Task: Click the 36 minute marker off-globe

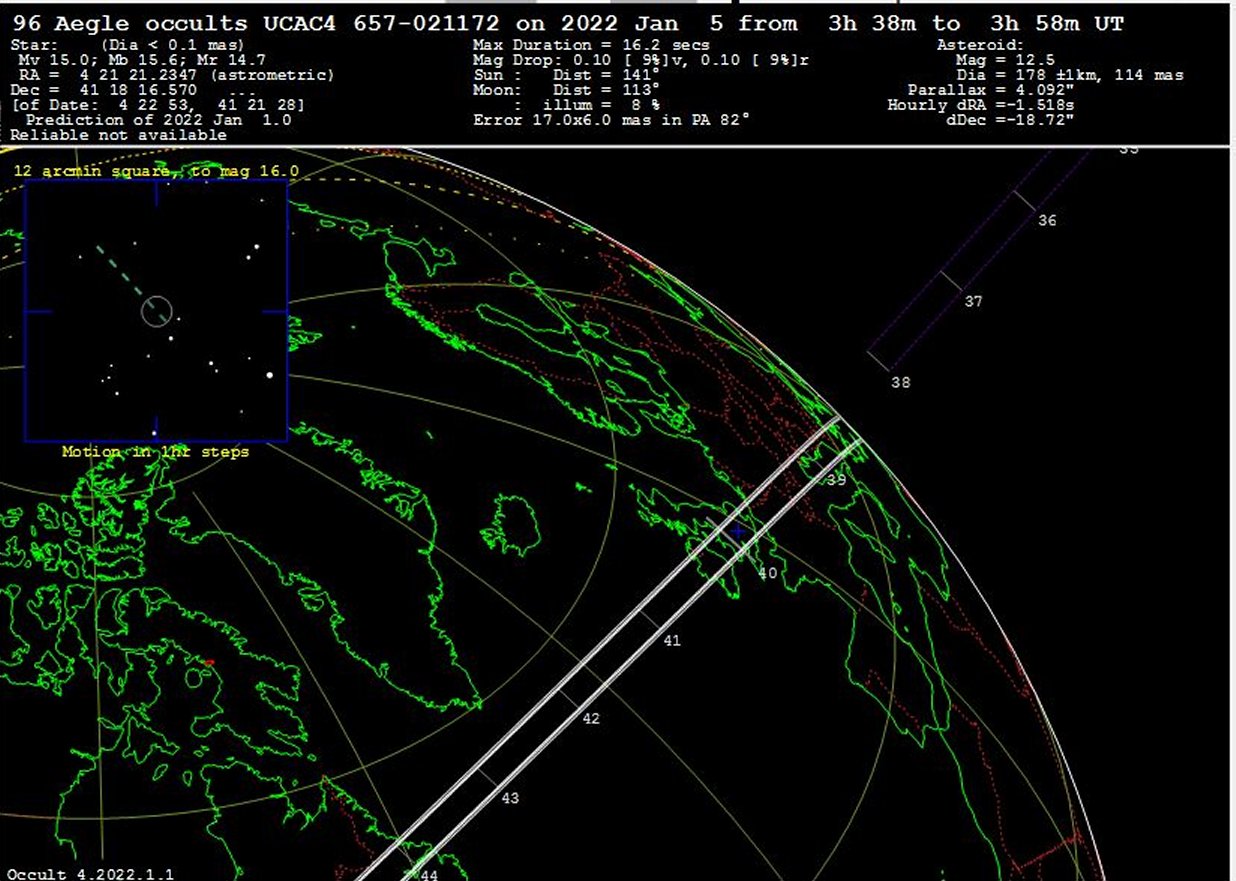Action: [1046, 220]
